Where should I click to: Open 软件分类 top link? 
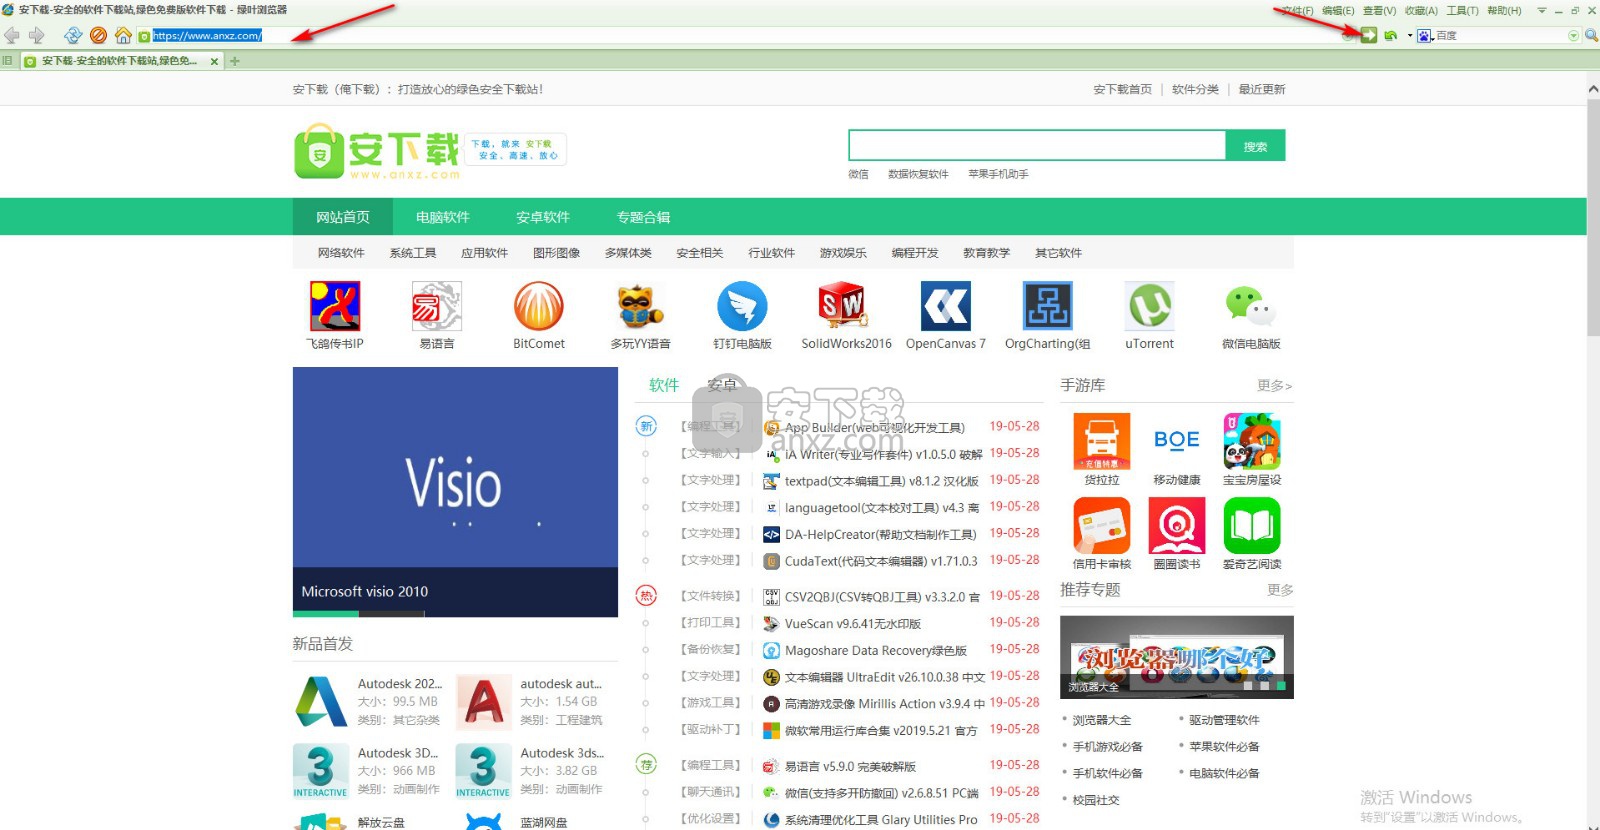[x=1195, y=90]
